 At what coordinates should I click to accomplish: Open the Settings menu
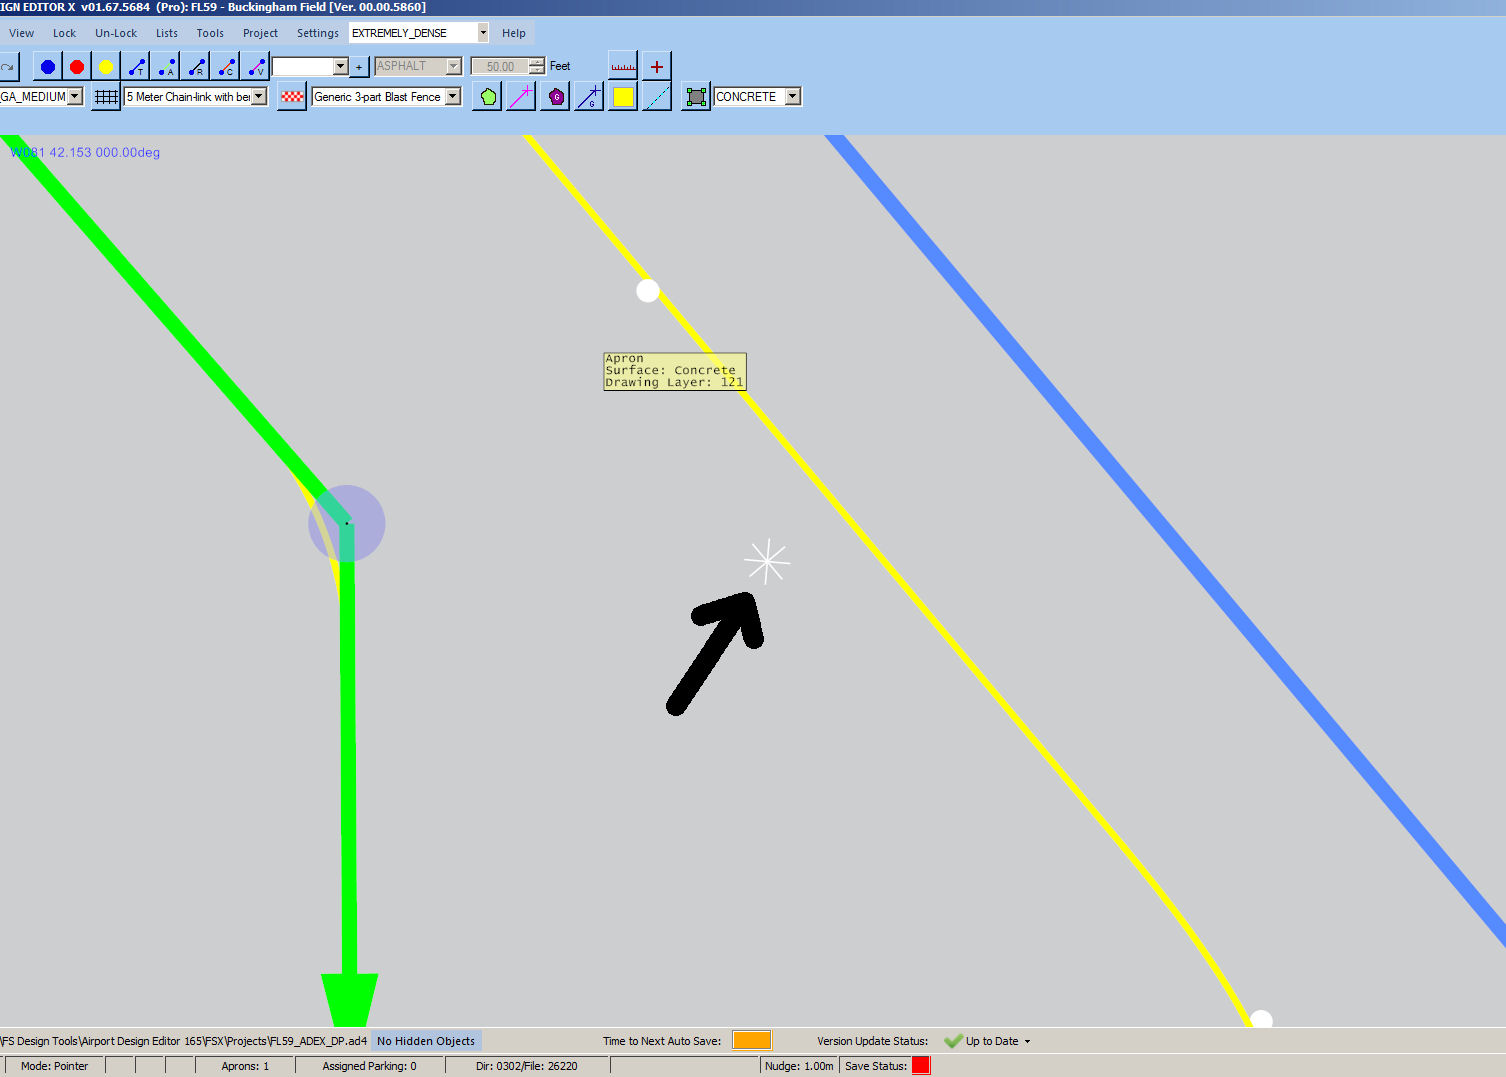317,33
